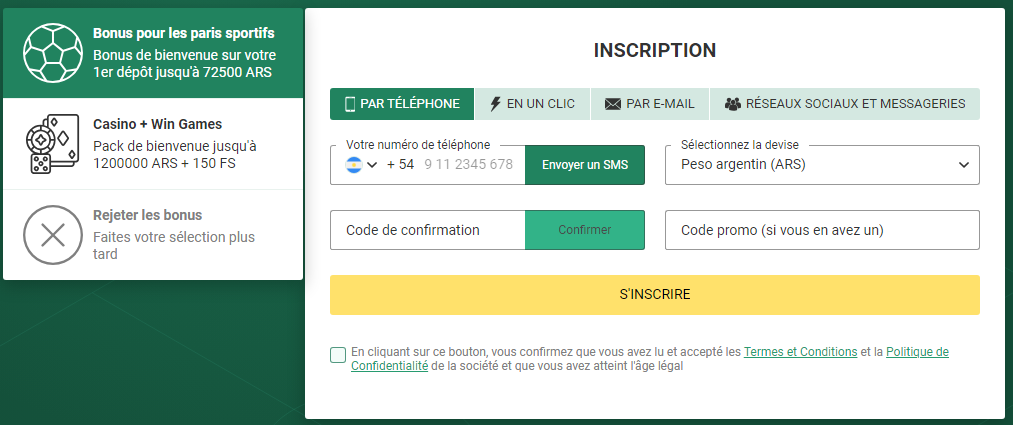Switch to the En un clic tab
The height and width of the screenshot is (425, 1013).
click(x=532, y=104)
